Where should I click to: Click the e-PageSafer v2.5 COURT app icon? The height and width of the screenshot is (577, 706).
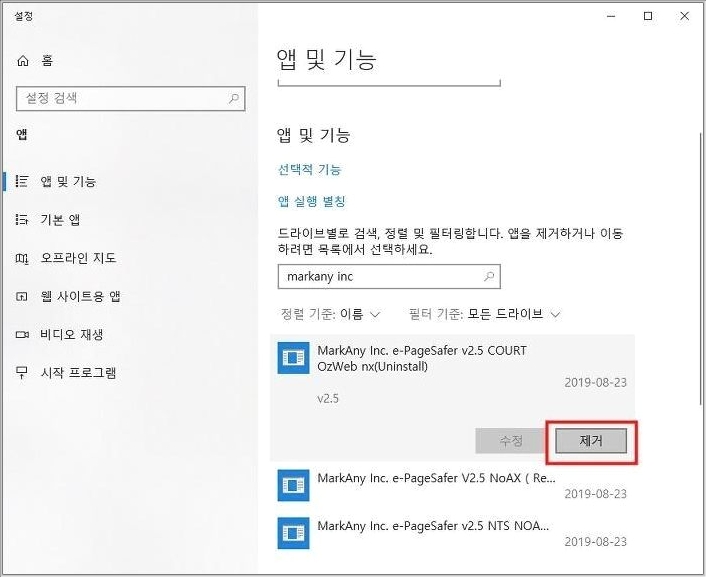point(294,358)
